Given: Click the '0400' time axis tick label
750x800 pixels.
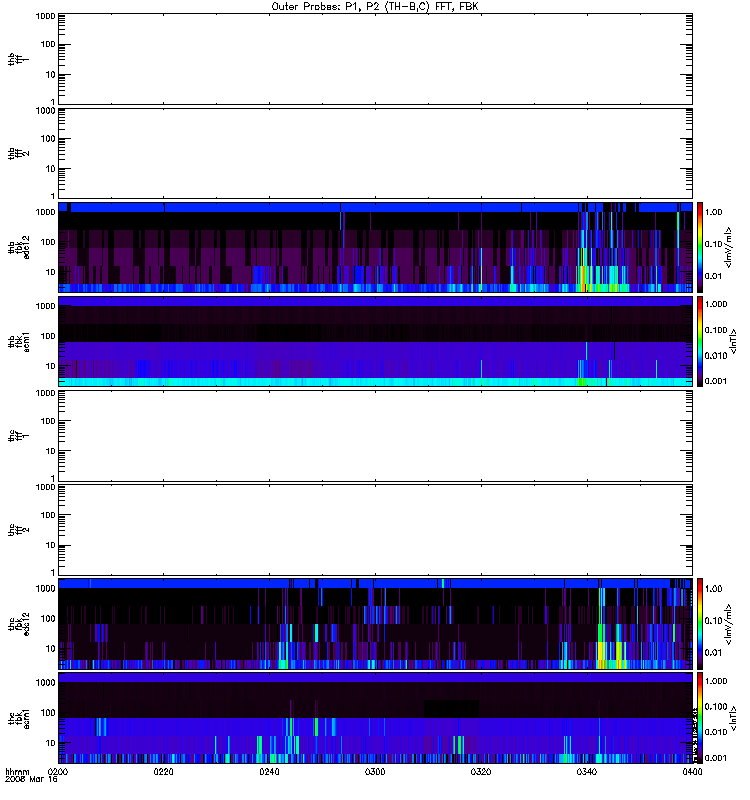Looking at the screenshot, I should pyautogui.click(x=692, y=772).
